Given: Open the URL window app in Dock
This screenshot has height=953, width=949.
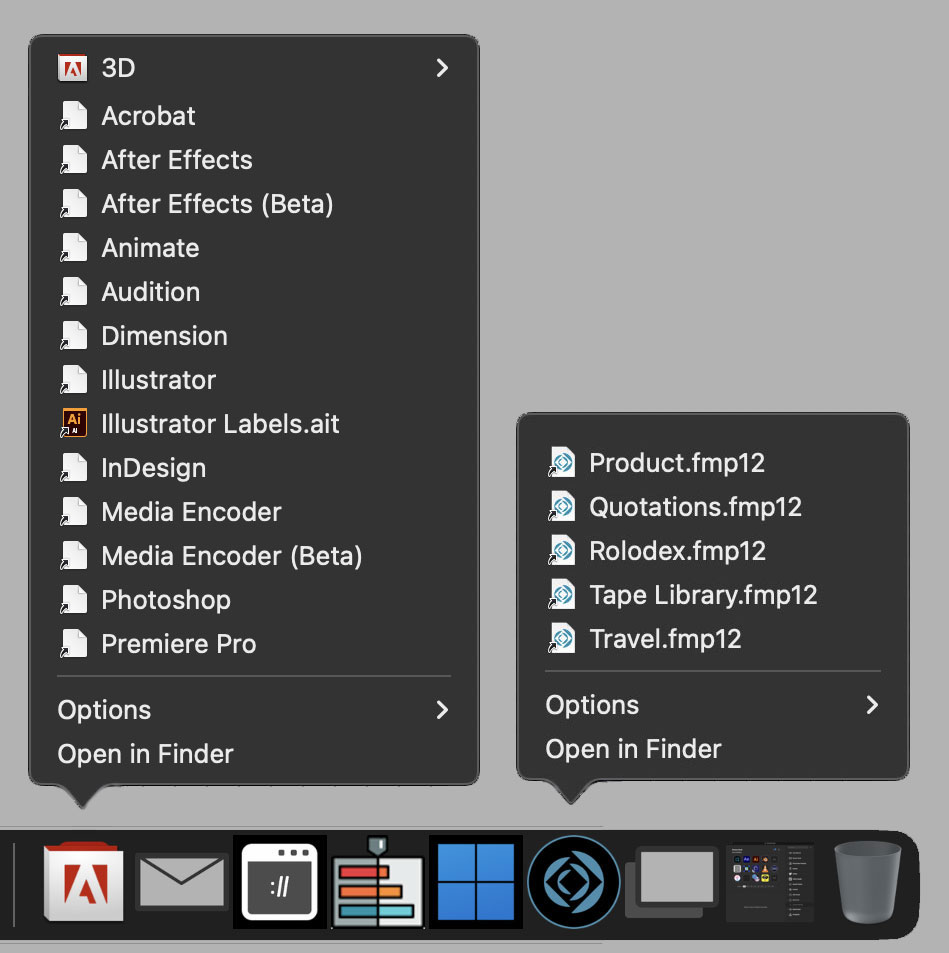Looking at the screenshot, I should tap(279, 882).
